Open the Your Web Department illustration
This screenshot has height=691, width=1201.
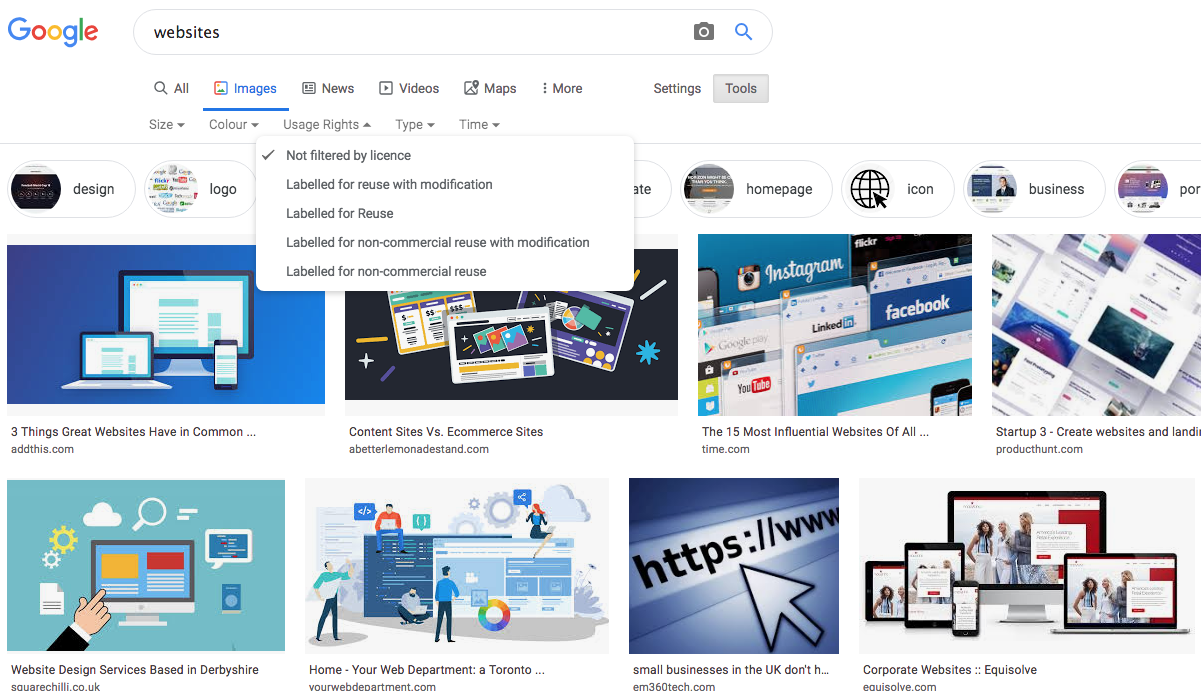[x=457, y=565]
